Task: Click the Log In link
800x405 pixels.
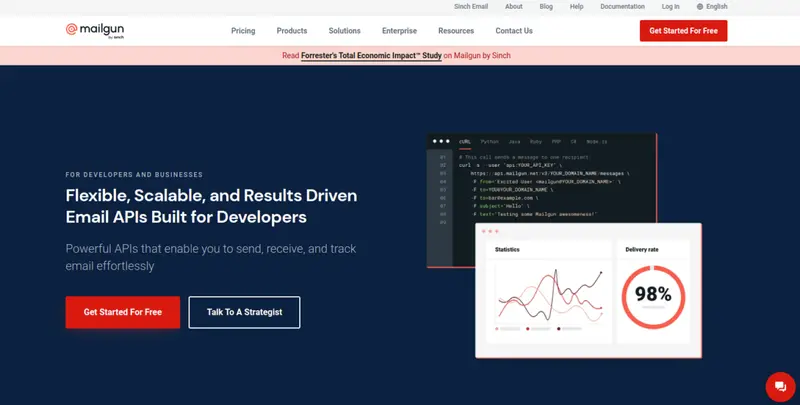Action: pyautogui.click(x=670, y=6)
